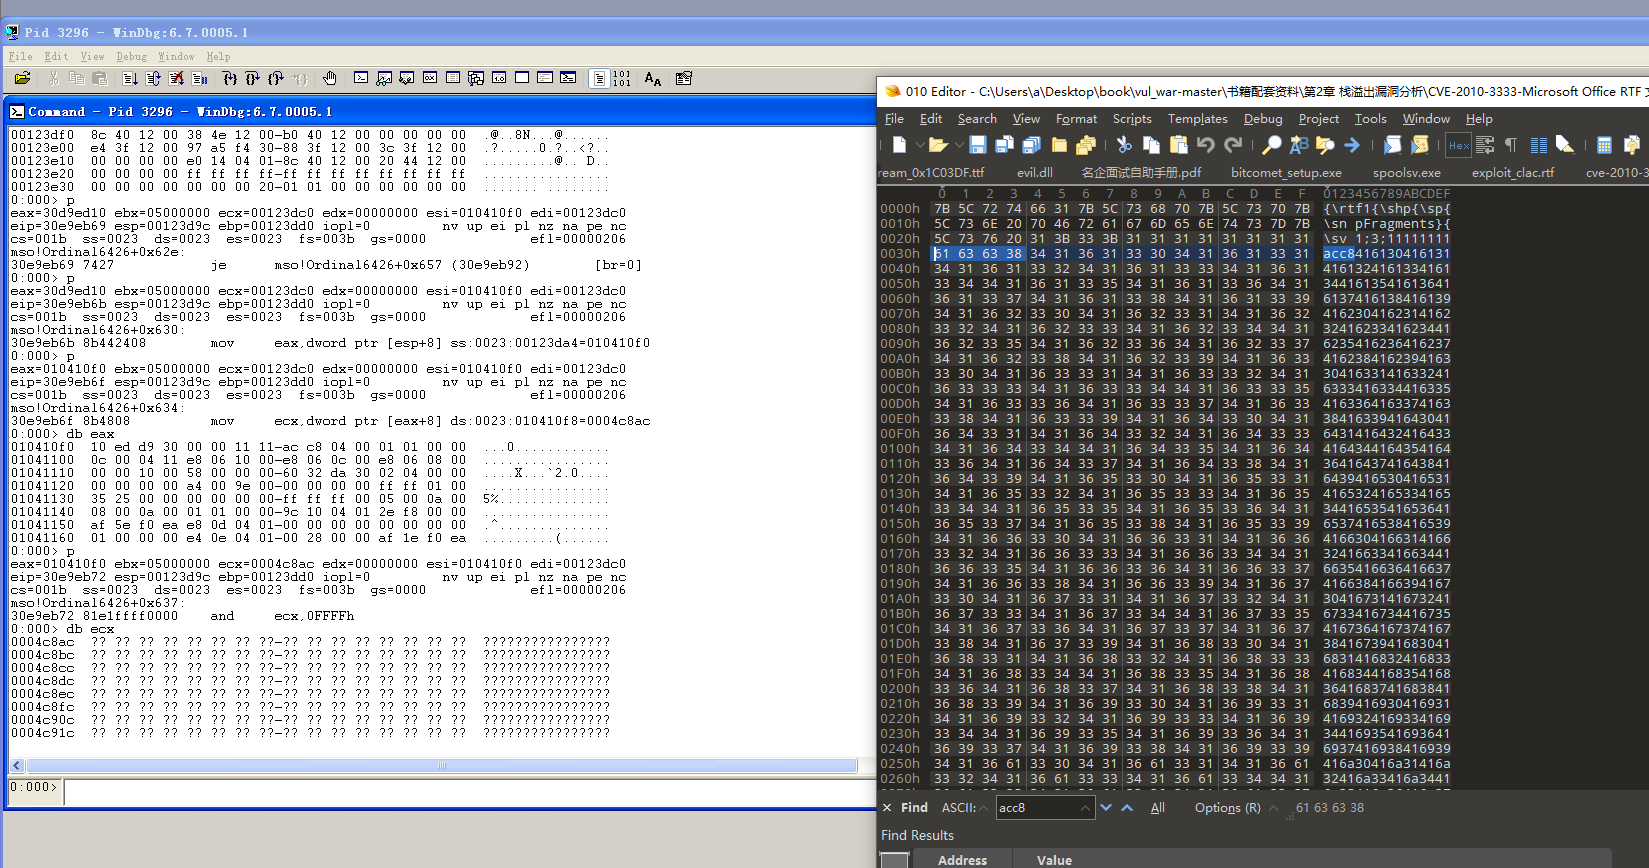Click the Go (run) icon in WinDbg toolbar
The height and width of the screenshot is (868, 1649).
click(x=130, y=78)
